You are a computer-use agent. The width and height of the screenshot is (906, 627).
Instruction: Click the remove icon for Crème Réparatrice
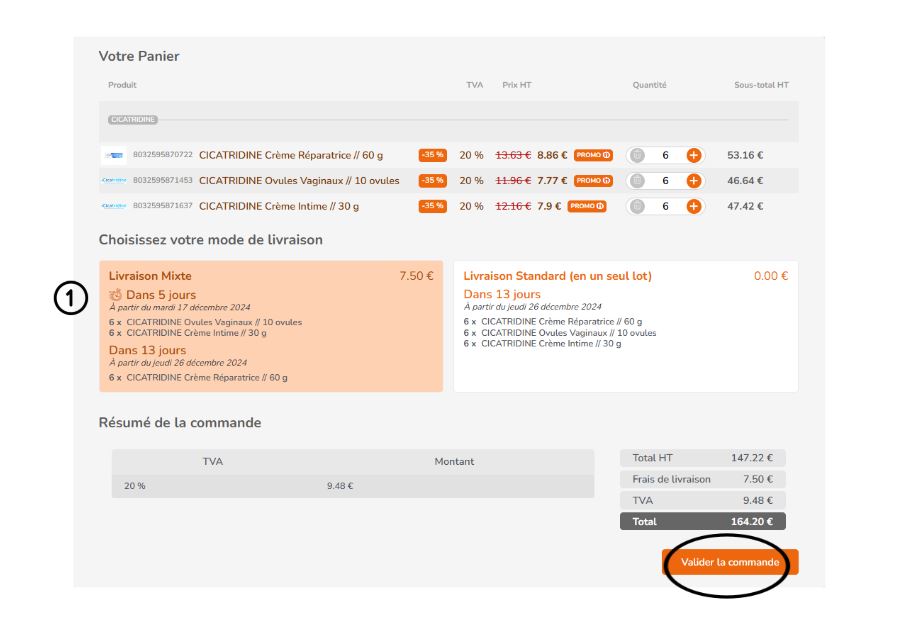point(637,155)
